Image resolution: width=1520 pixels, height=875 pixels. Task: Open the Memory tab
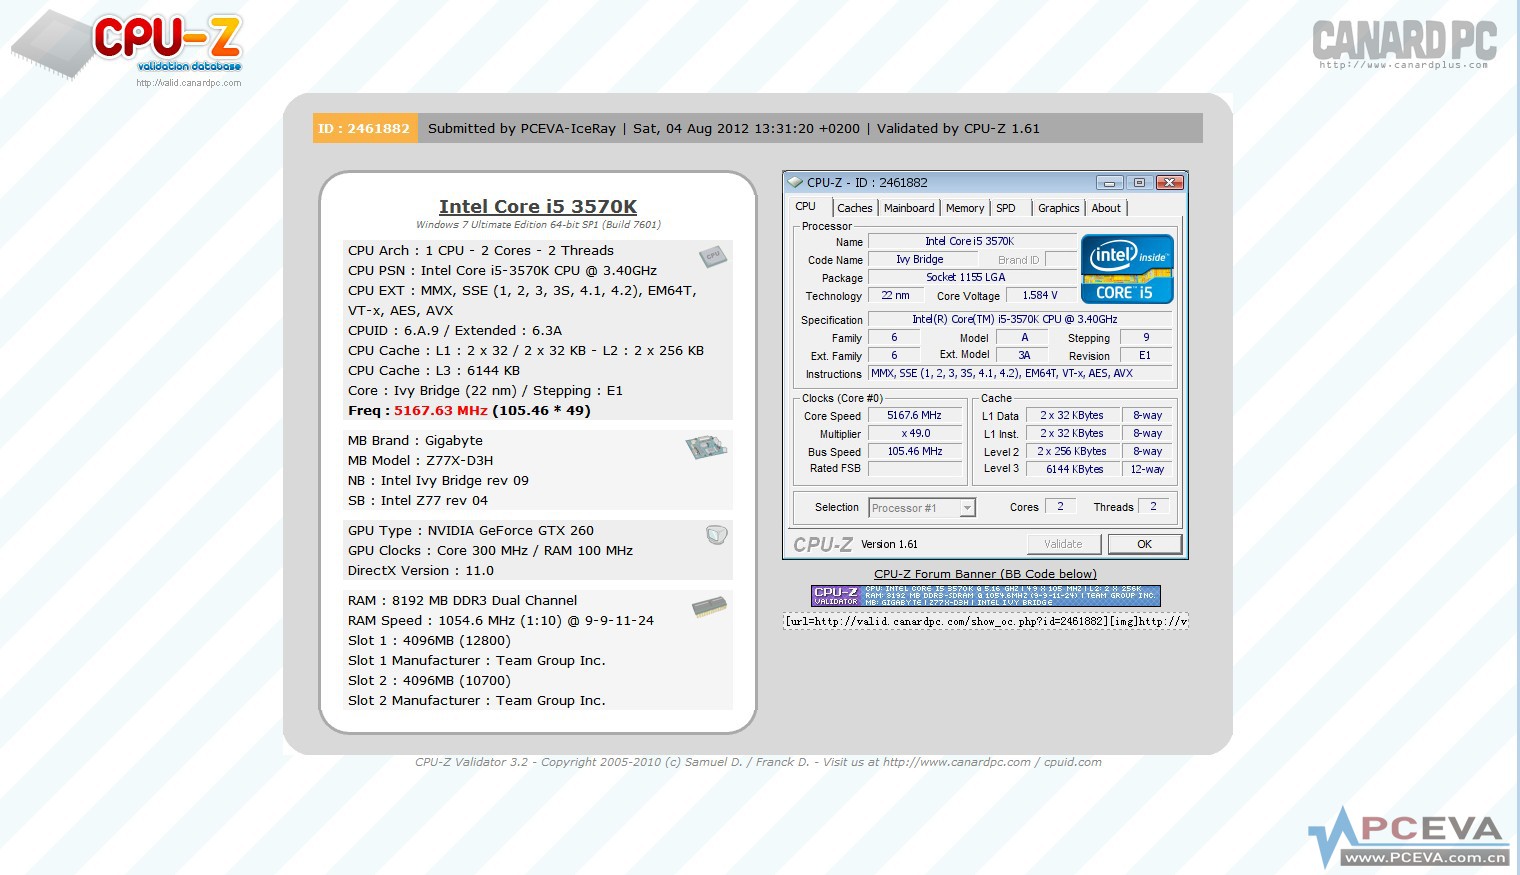click(x=965, y=208)
